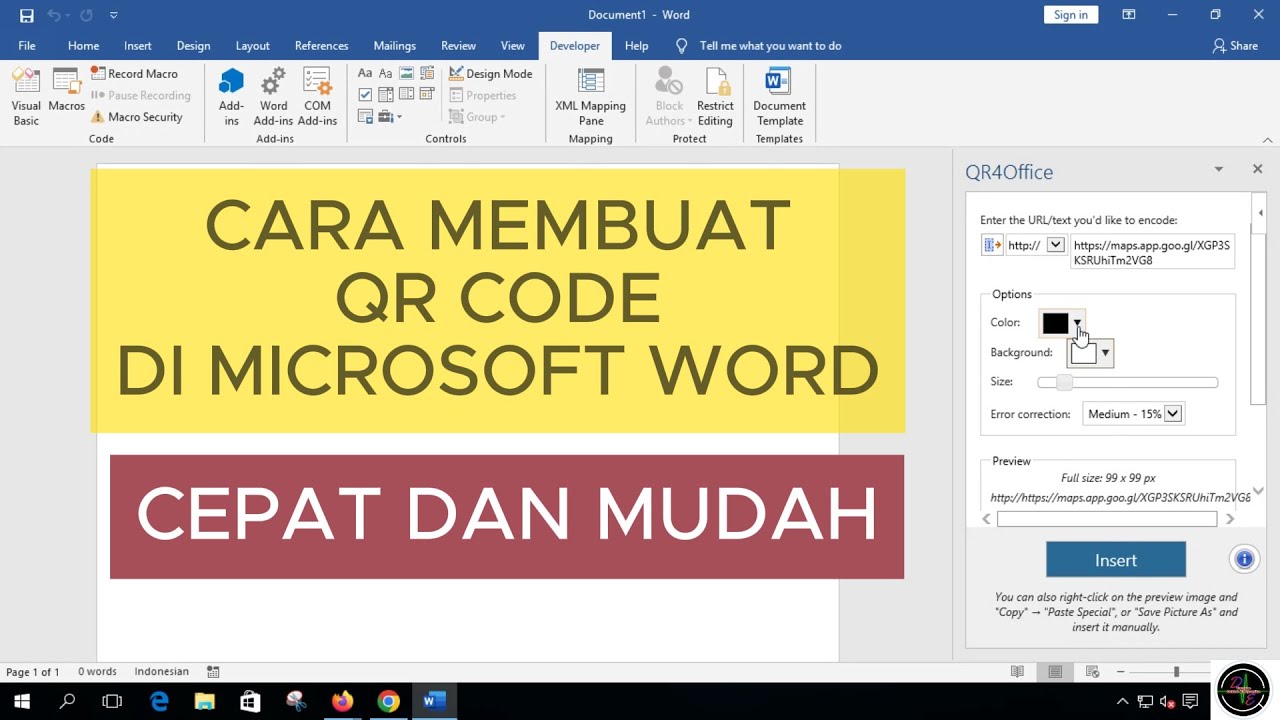
Task: Insert Combo Box Content Control
Action: [386, 95]
